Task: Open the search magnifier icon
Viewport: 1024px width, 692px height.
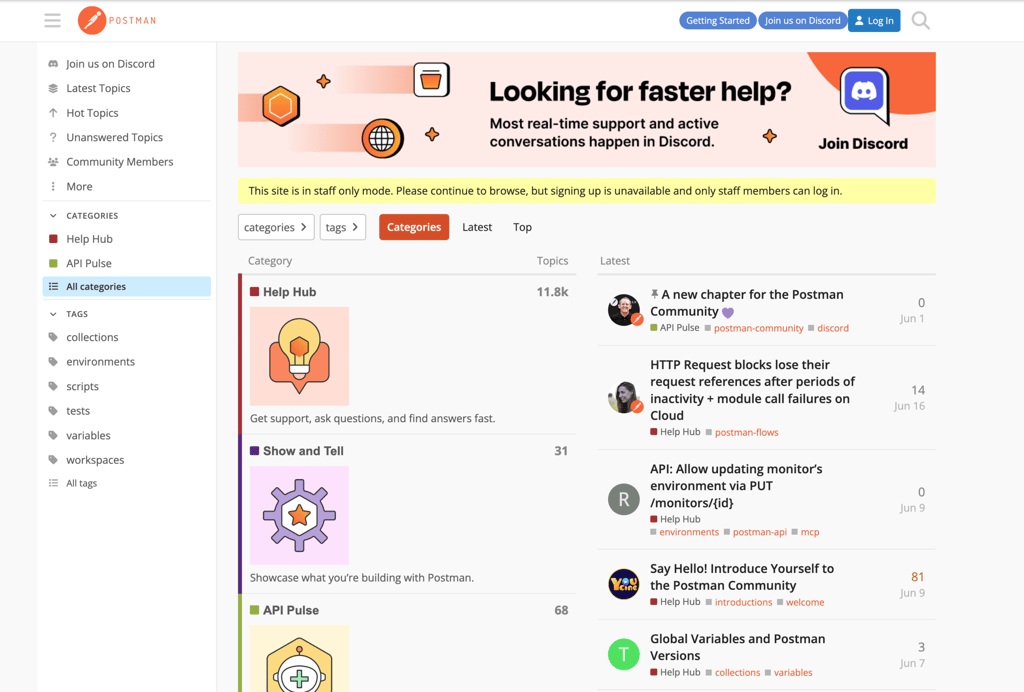Action: click(920, 21)
